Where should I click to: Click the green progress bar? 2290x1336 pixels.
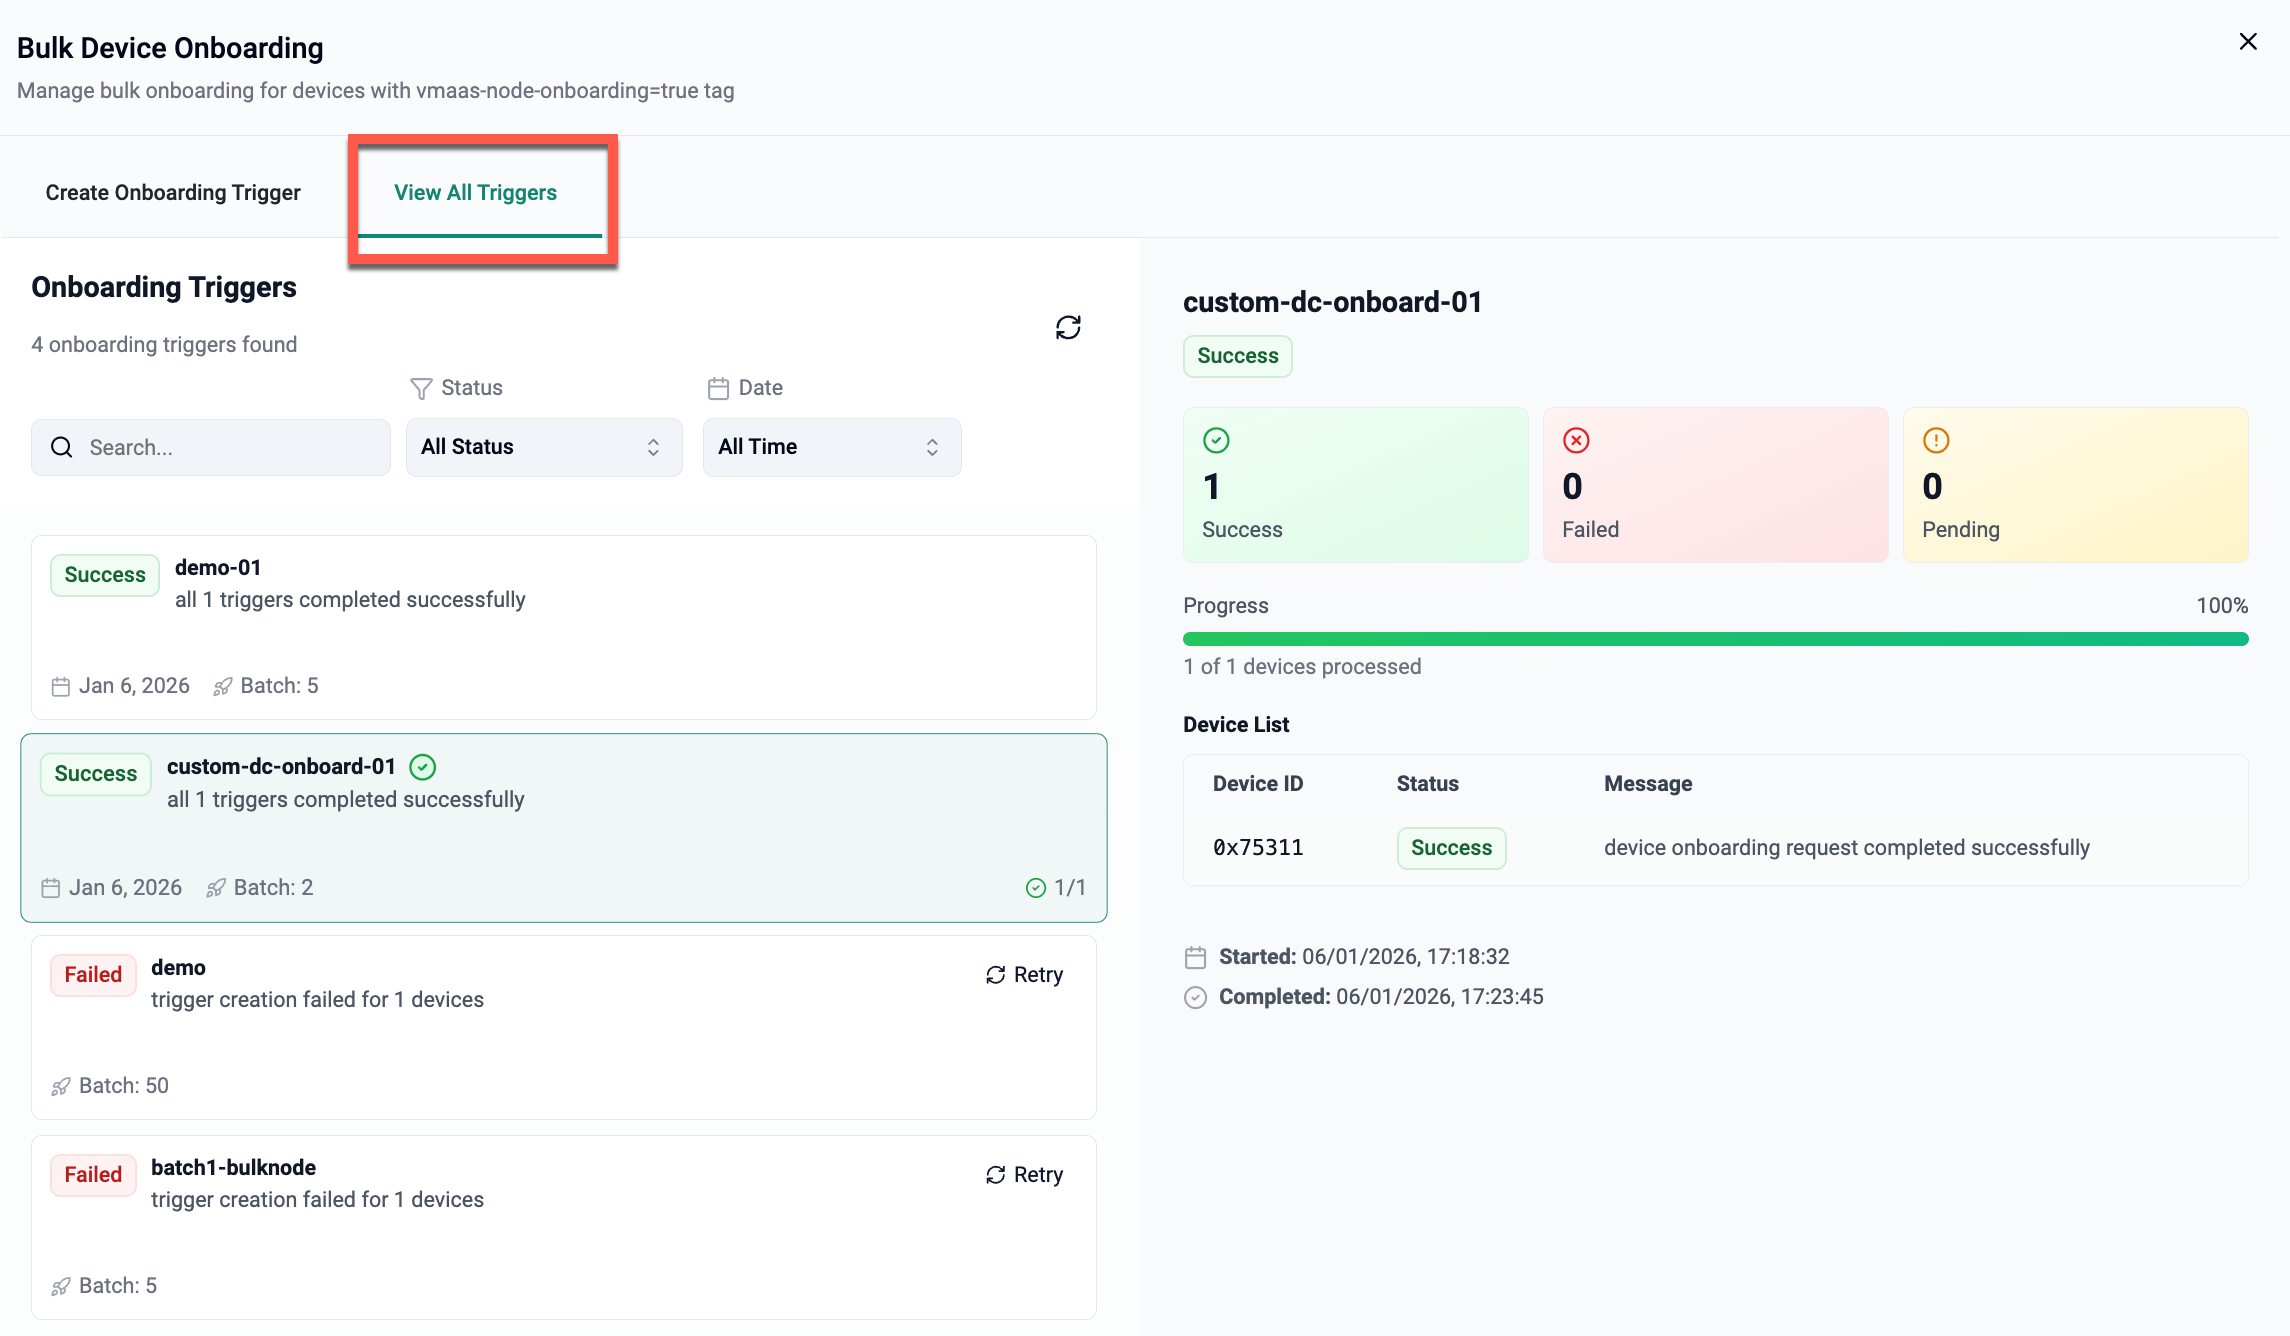tap(1715, 639)
